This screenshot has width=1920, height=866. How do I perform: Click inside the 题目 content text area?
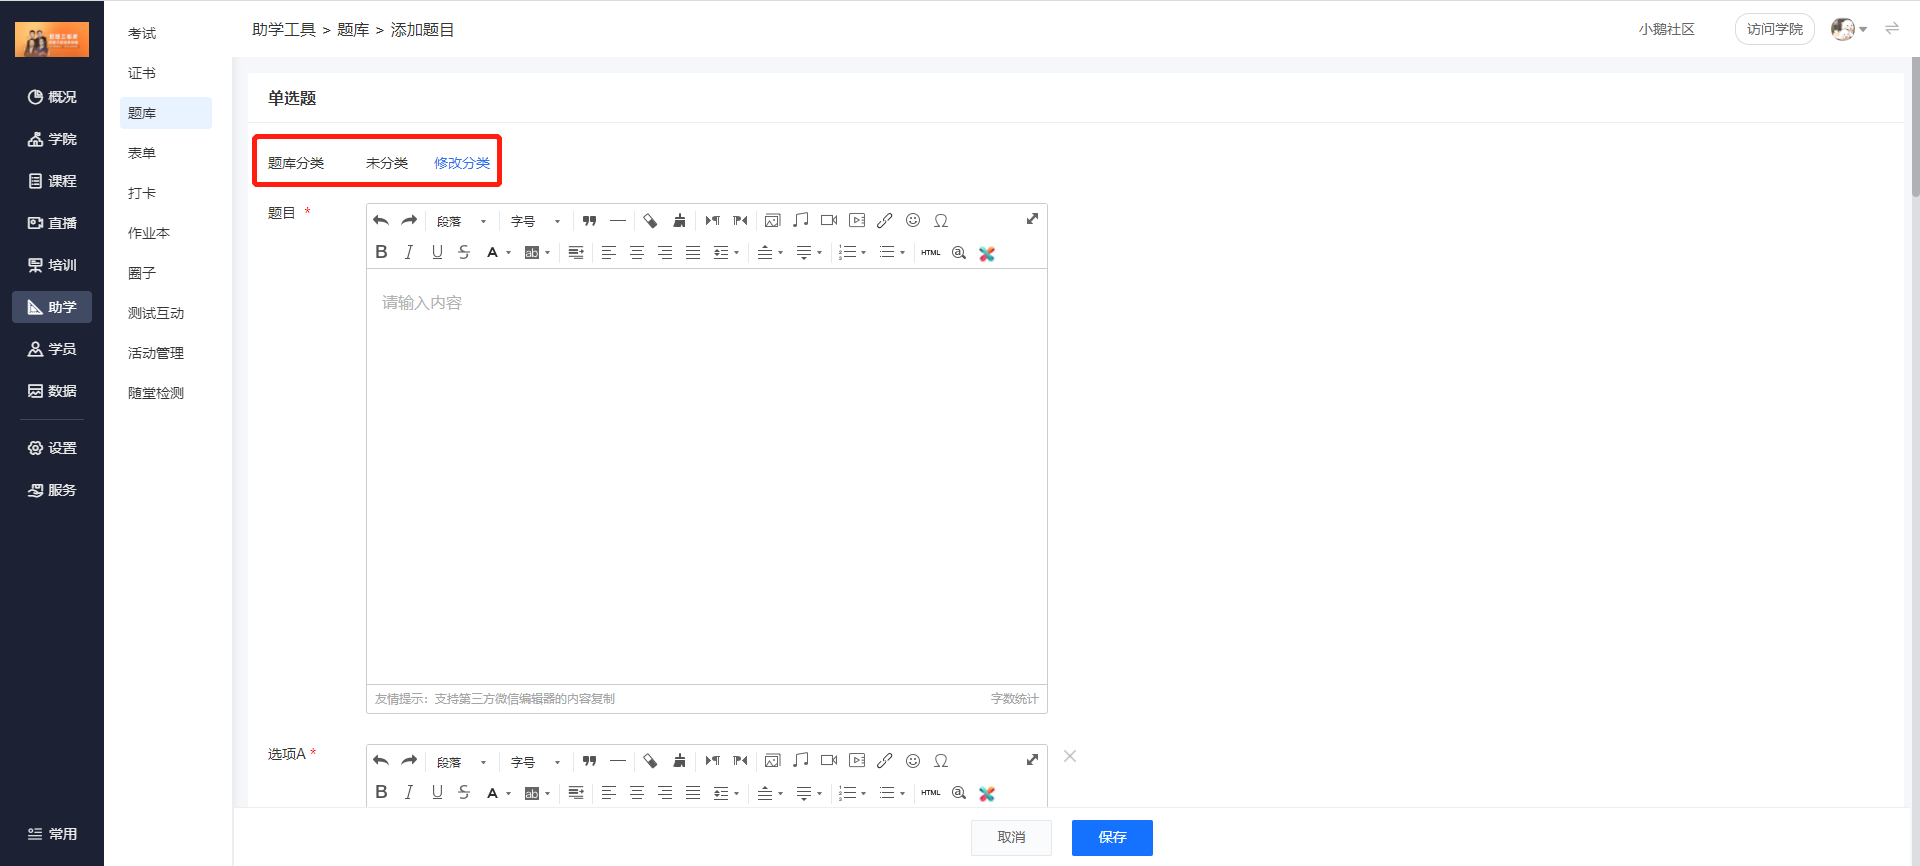[x=706, y=470]
